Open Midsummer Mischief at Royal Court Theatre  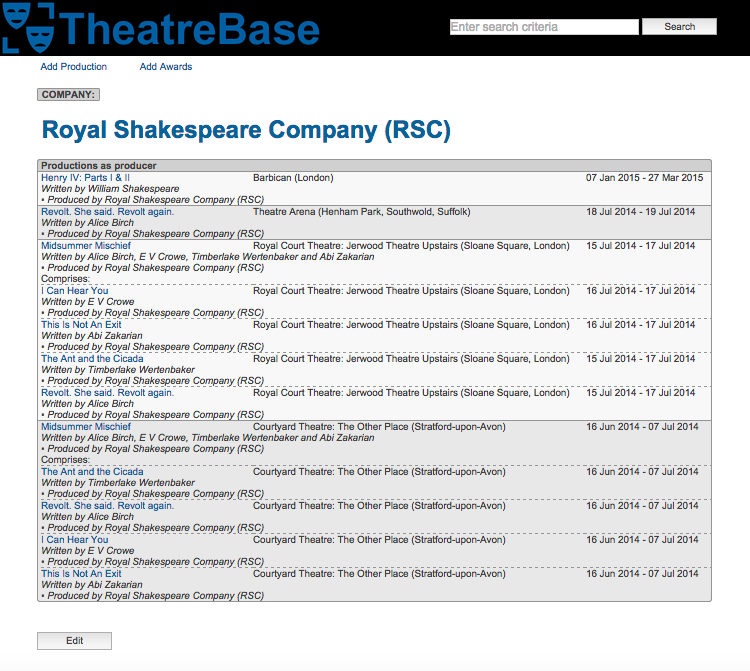point(86,246)
